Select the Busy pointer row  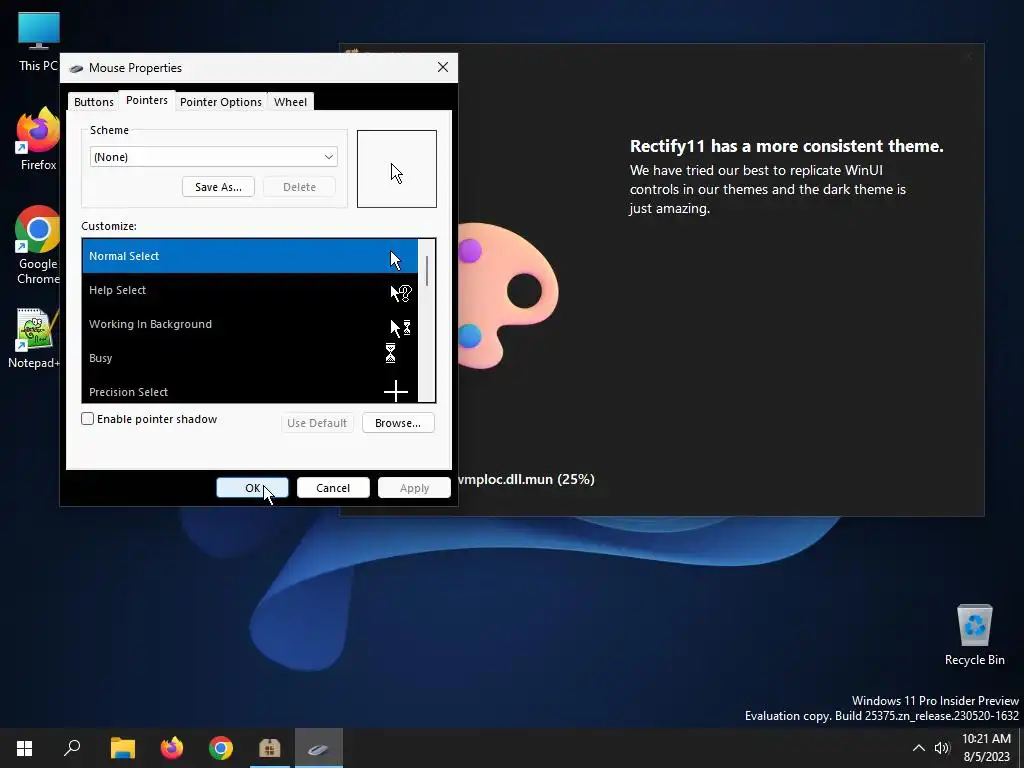point(249,358)
